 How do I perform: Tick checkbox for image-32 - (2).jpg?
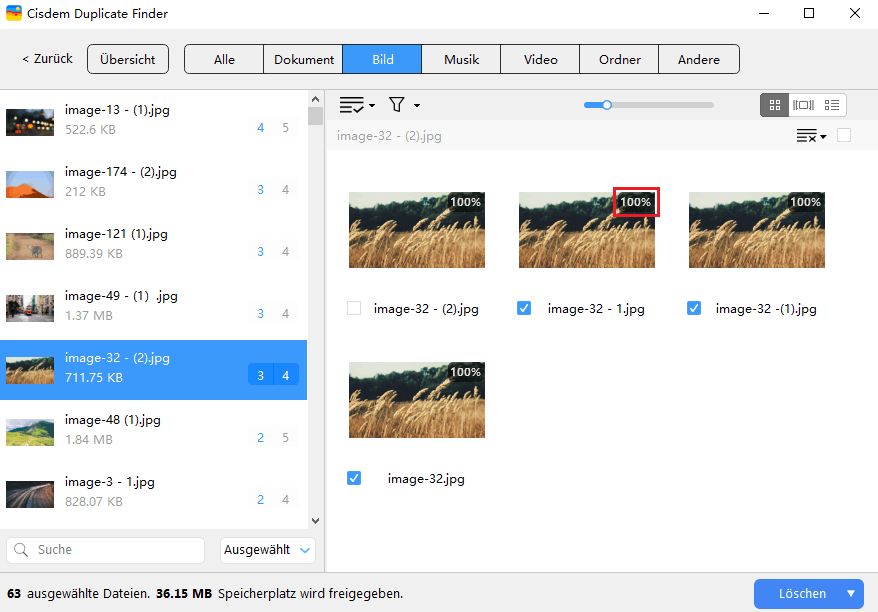coord(354,308)
